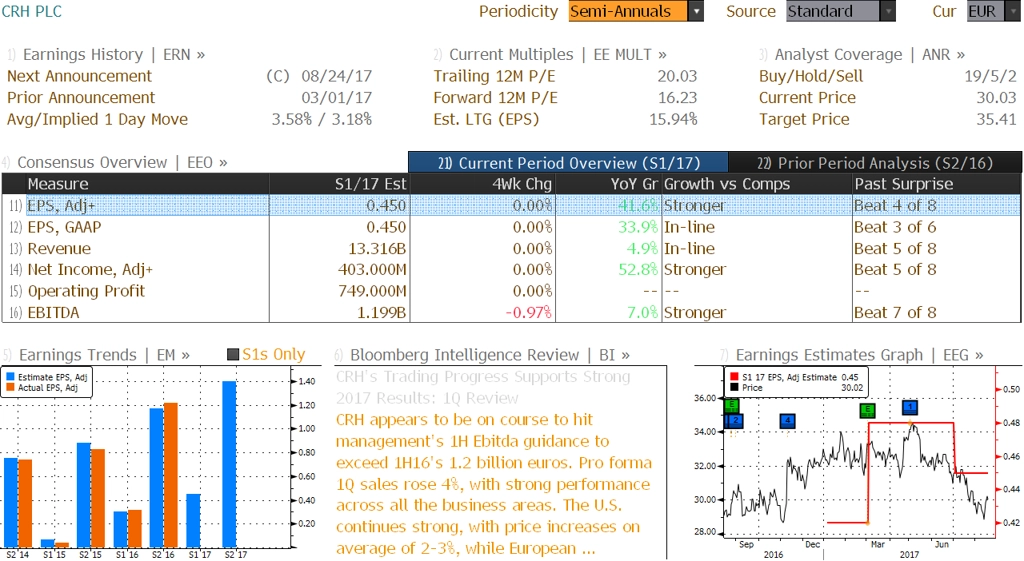
Task: Toggle the S1s Only checkbox
Action: [232, 355]
